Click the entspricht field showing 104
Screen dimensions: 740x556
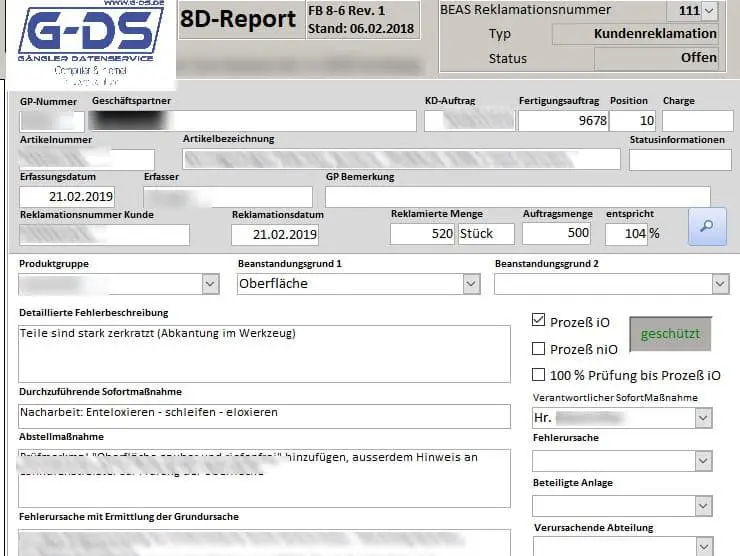pos(626,234)
